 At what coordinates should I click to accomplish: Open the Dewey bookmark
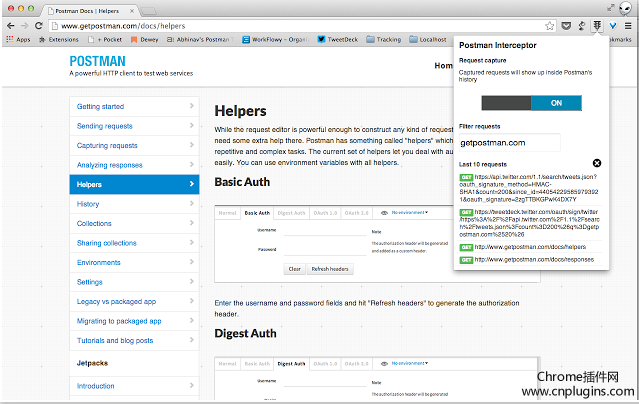tap(145, 40)
